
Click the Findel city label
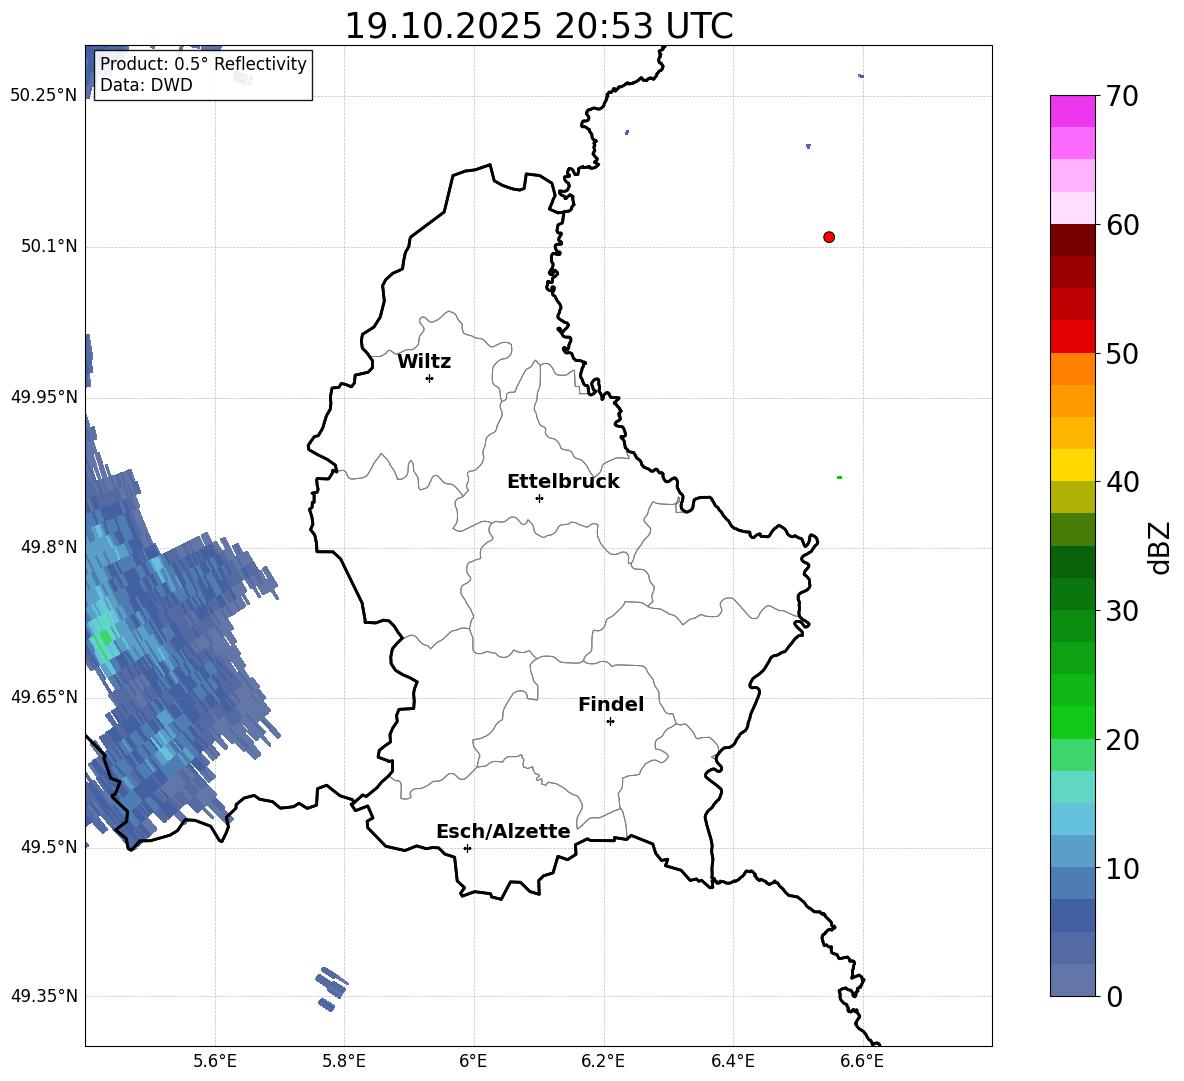click(x=611, y=704)
